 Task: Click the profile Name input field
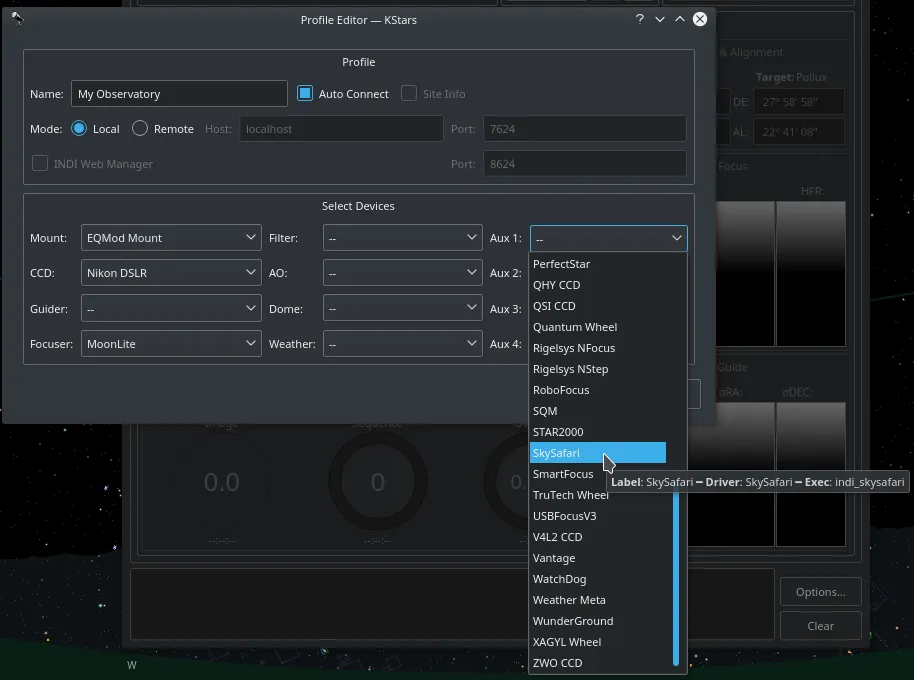[179, 93]
